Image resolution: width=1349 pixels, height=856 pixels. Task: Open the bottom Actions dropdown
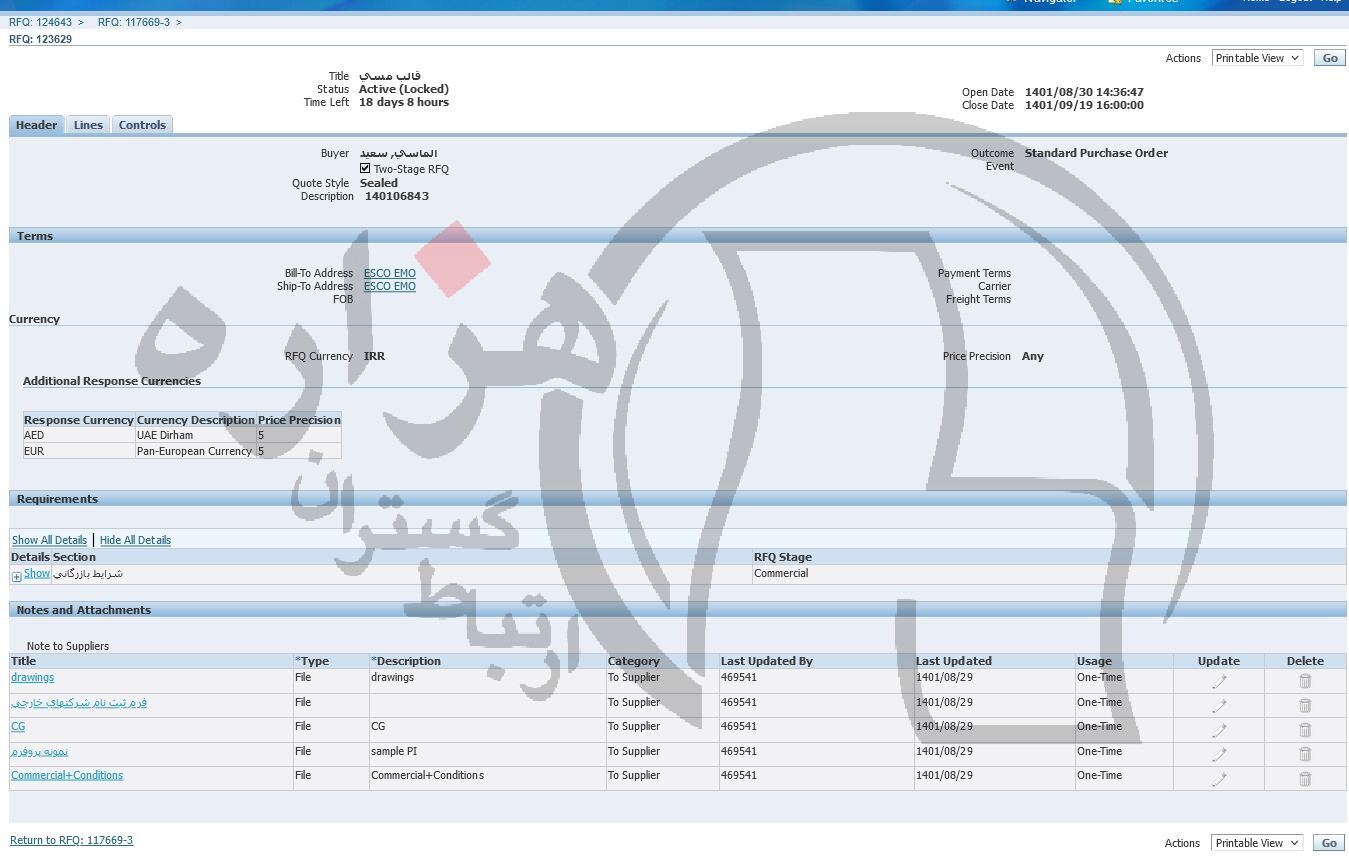point(1256,843)
